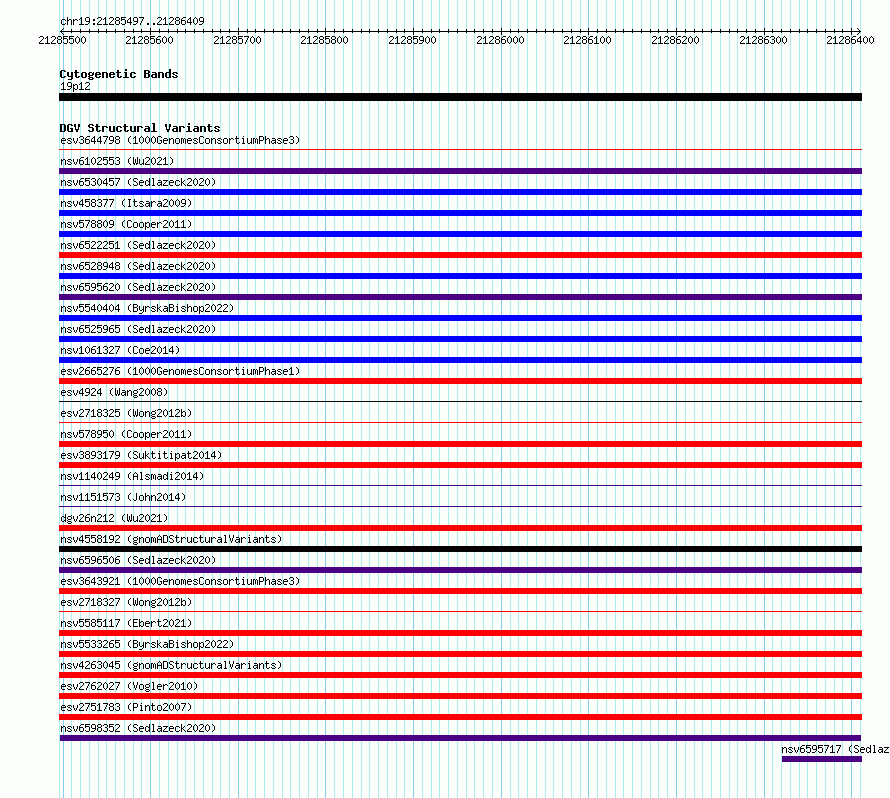The height and width of the screenshot is (798, 890).
Task: Click the dgv26n212 (Wu2021) label
Action: point(114,518)
